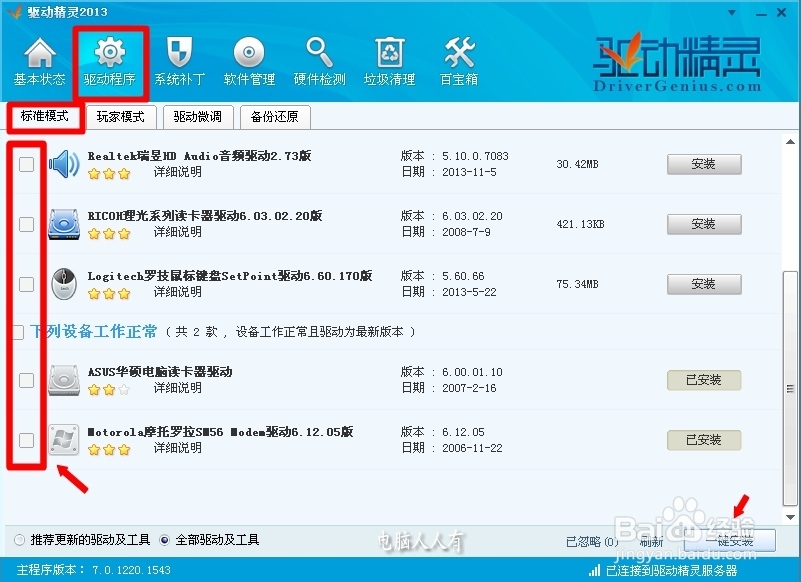
Task: Click the Motorola modem Windows icon
Action: (x=64, y=440)
